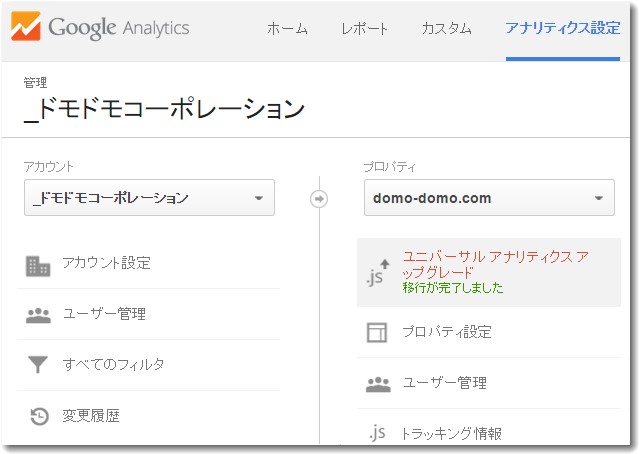Switch to the カスタム tab

click(x=447, y=29)
